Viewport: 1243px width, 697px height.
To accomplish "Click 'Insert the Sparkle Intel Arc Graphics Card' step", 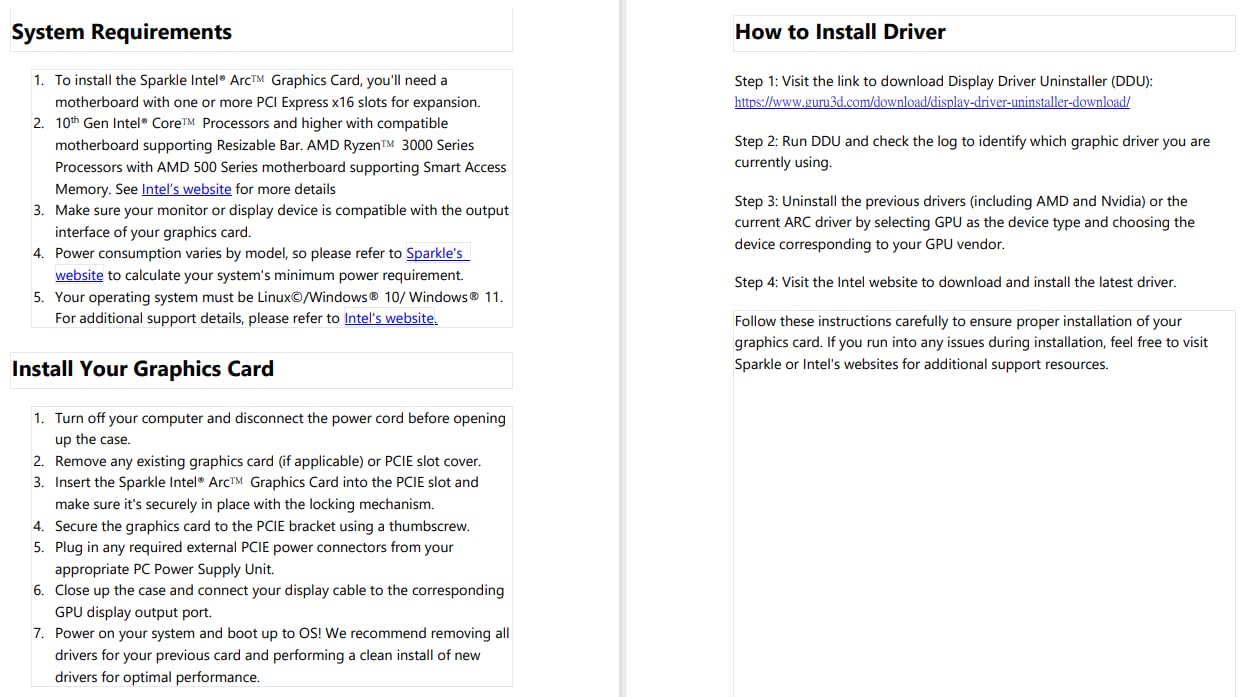I will tap(267, 493).
